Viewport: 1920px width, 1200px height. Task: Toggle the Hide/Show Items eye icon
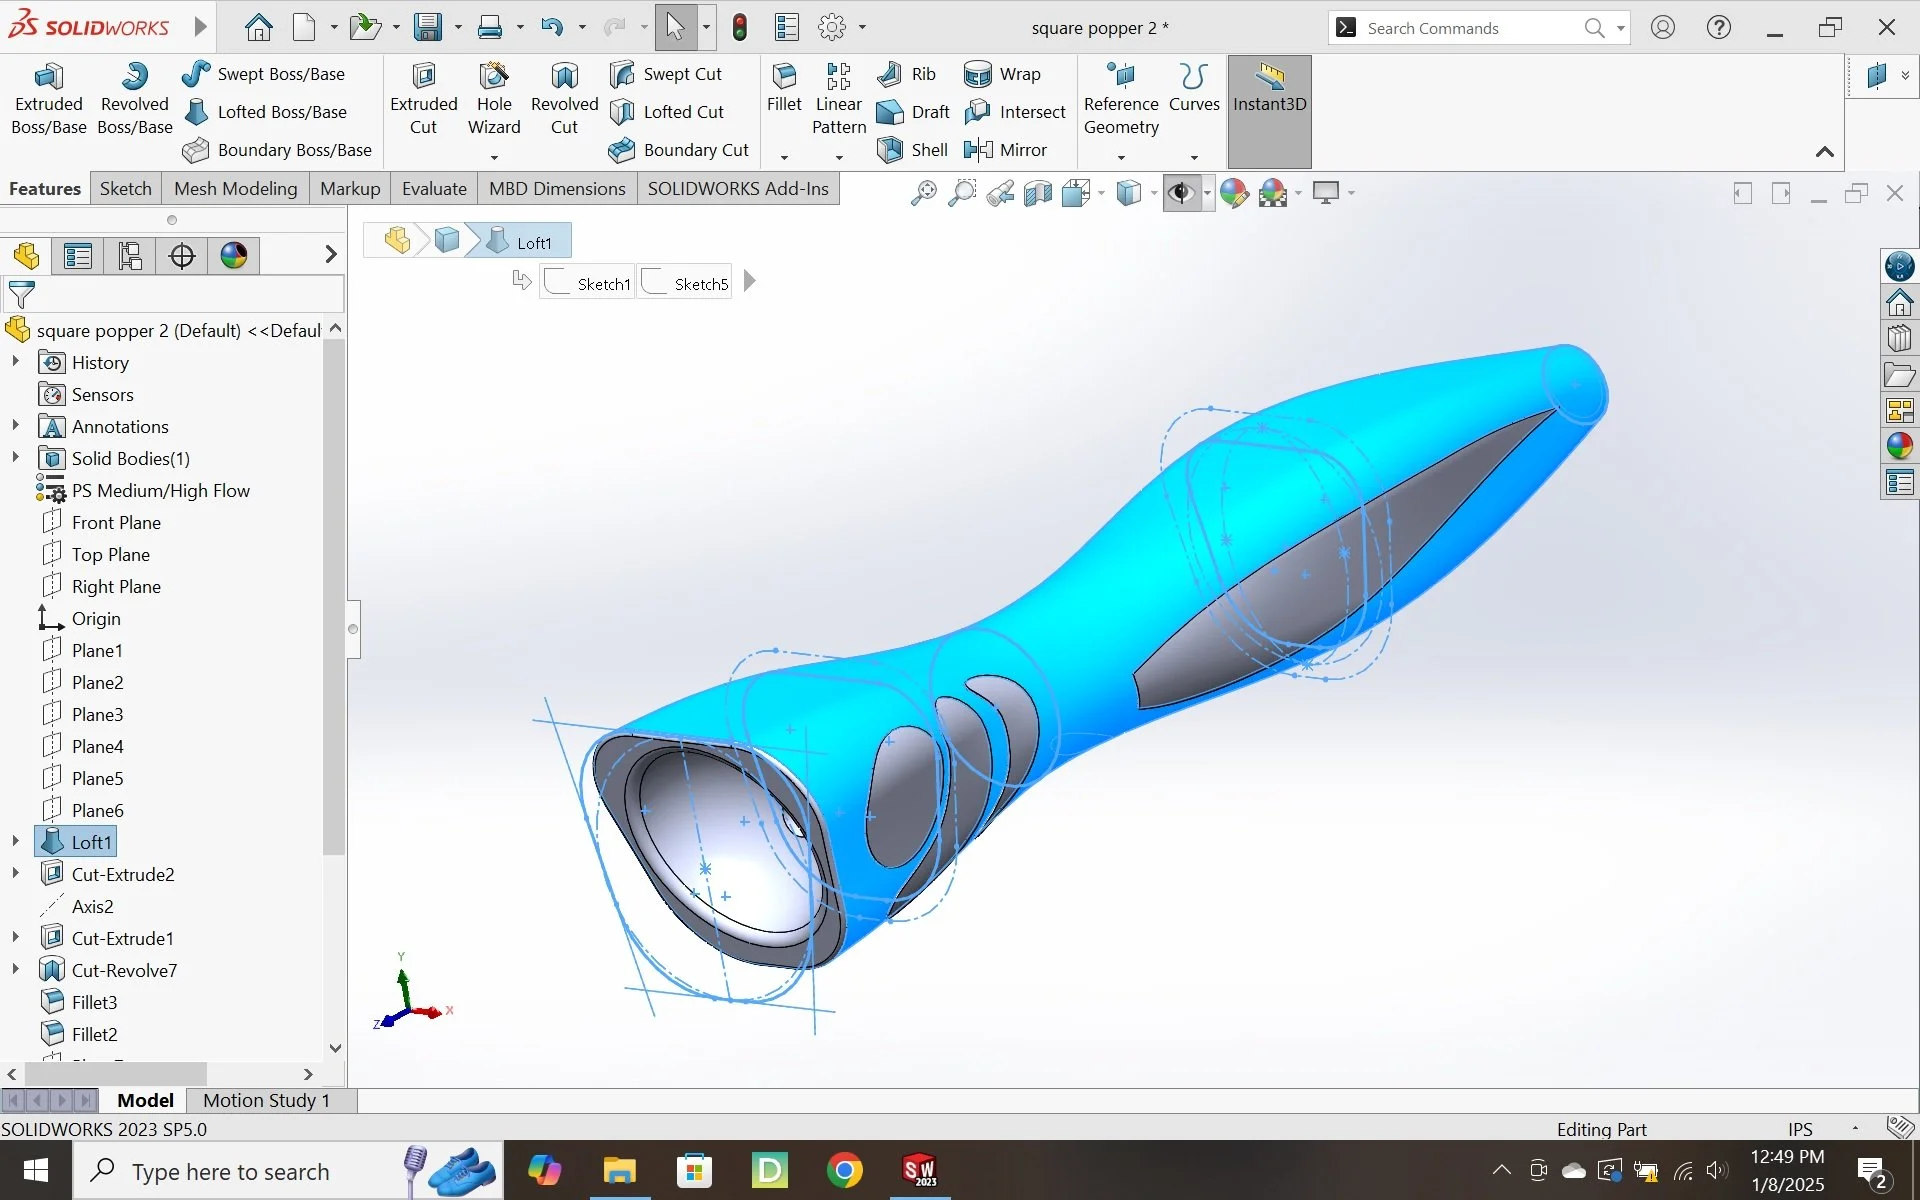click(x=1181, y=193)
